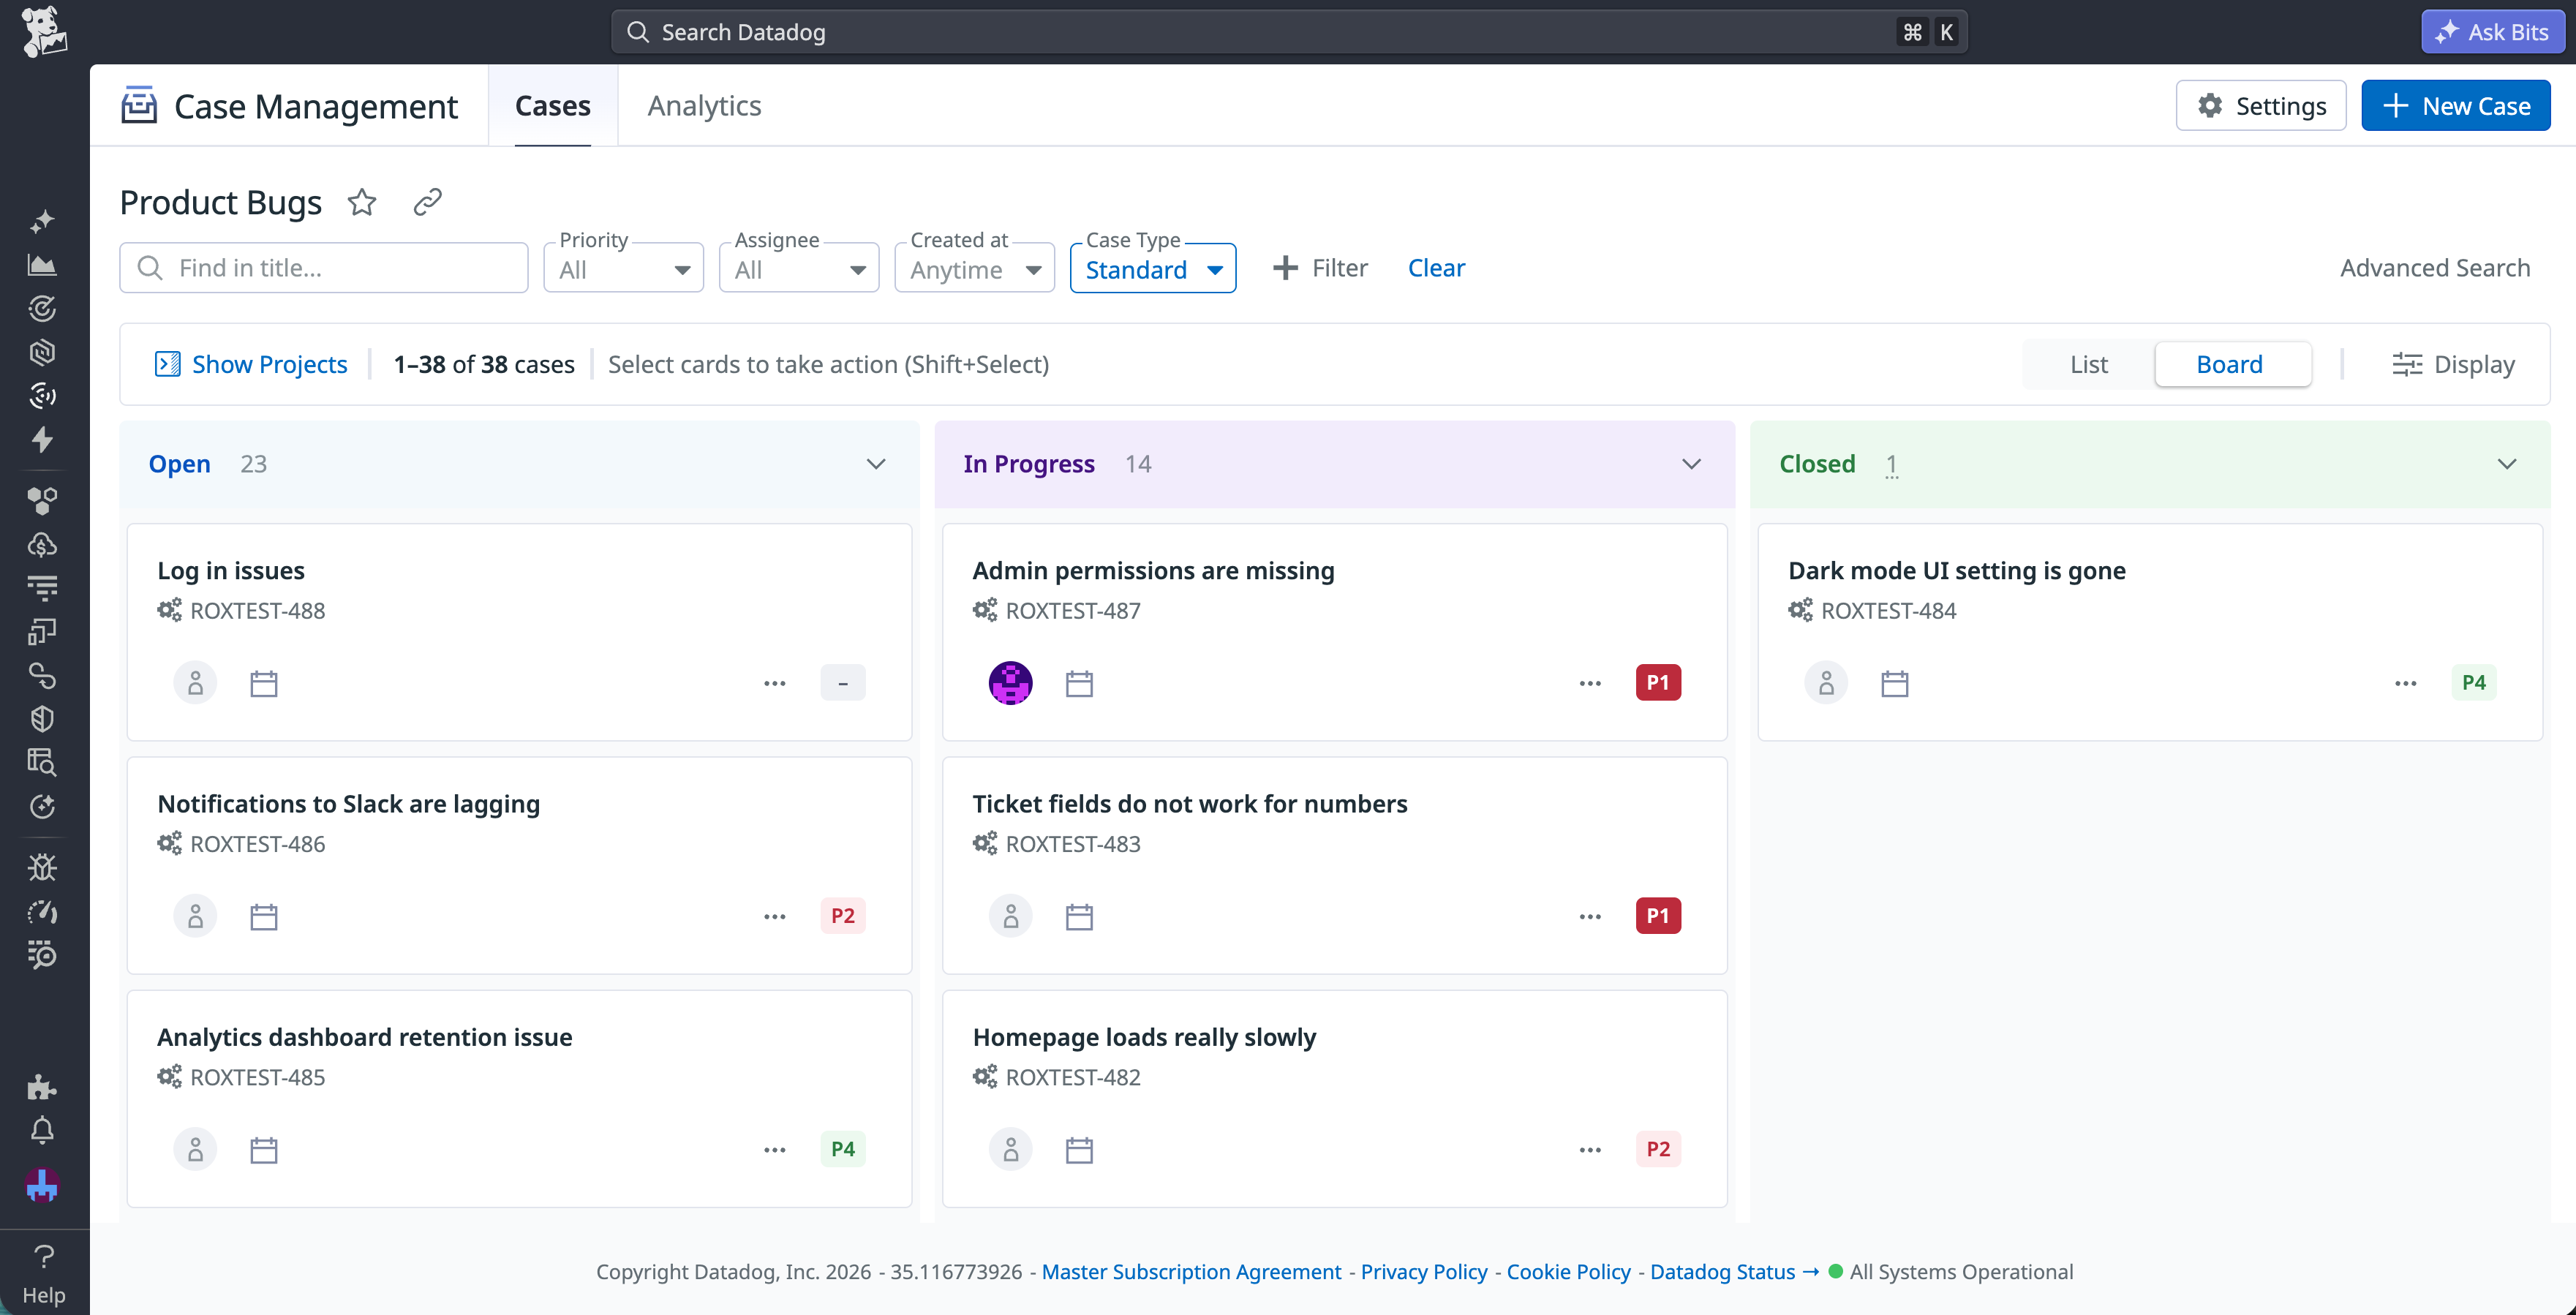
Task: Open the Created at dropdown
Action: pyautogui.click(x=975, y=268)
